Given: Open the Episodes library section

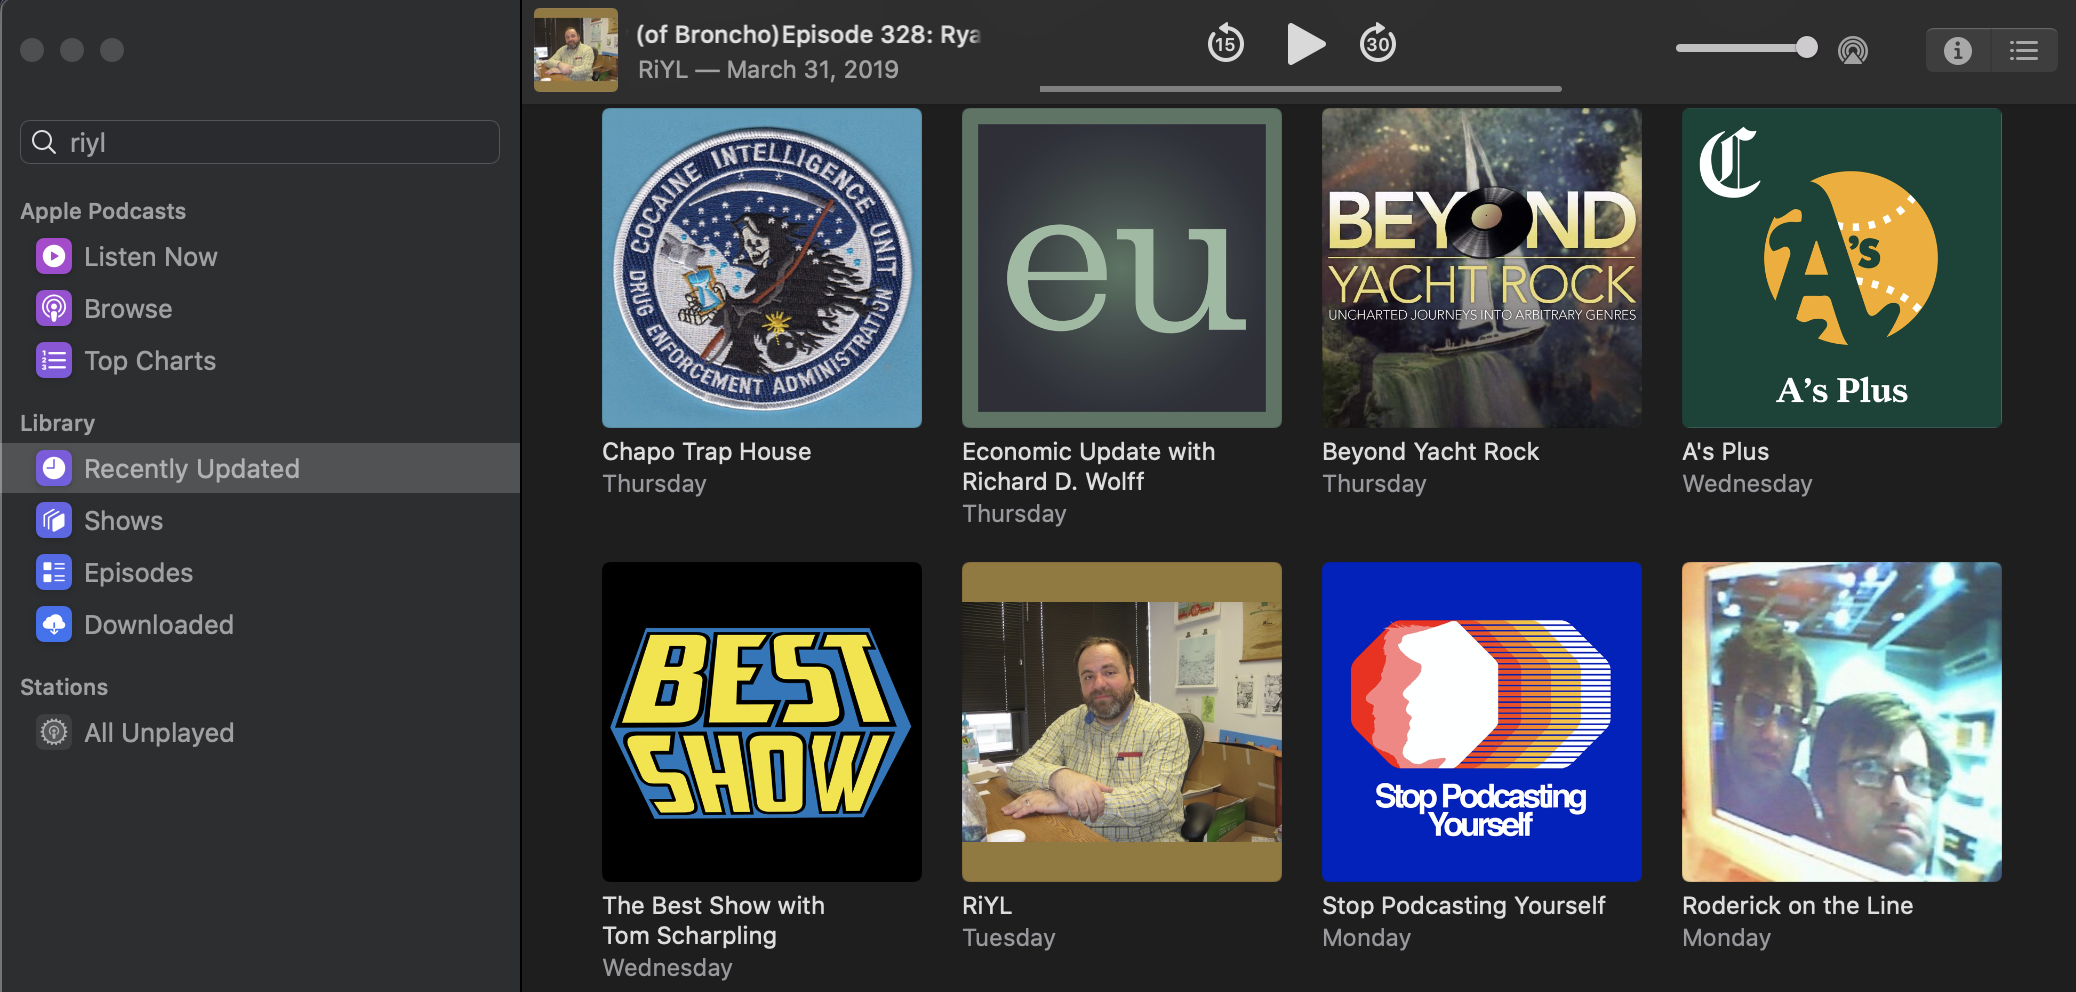Looking at the screenshot, I should click(138, 573).
